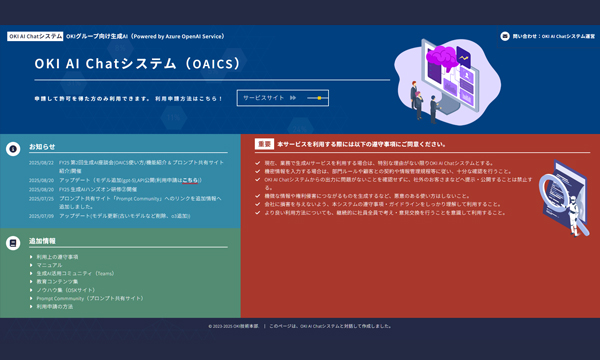Click the © 2023-2025 OKI技術本部 footer text

coord(233,326)
